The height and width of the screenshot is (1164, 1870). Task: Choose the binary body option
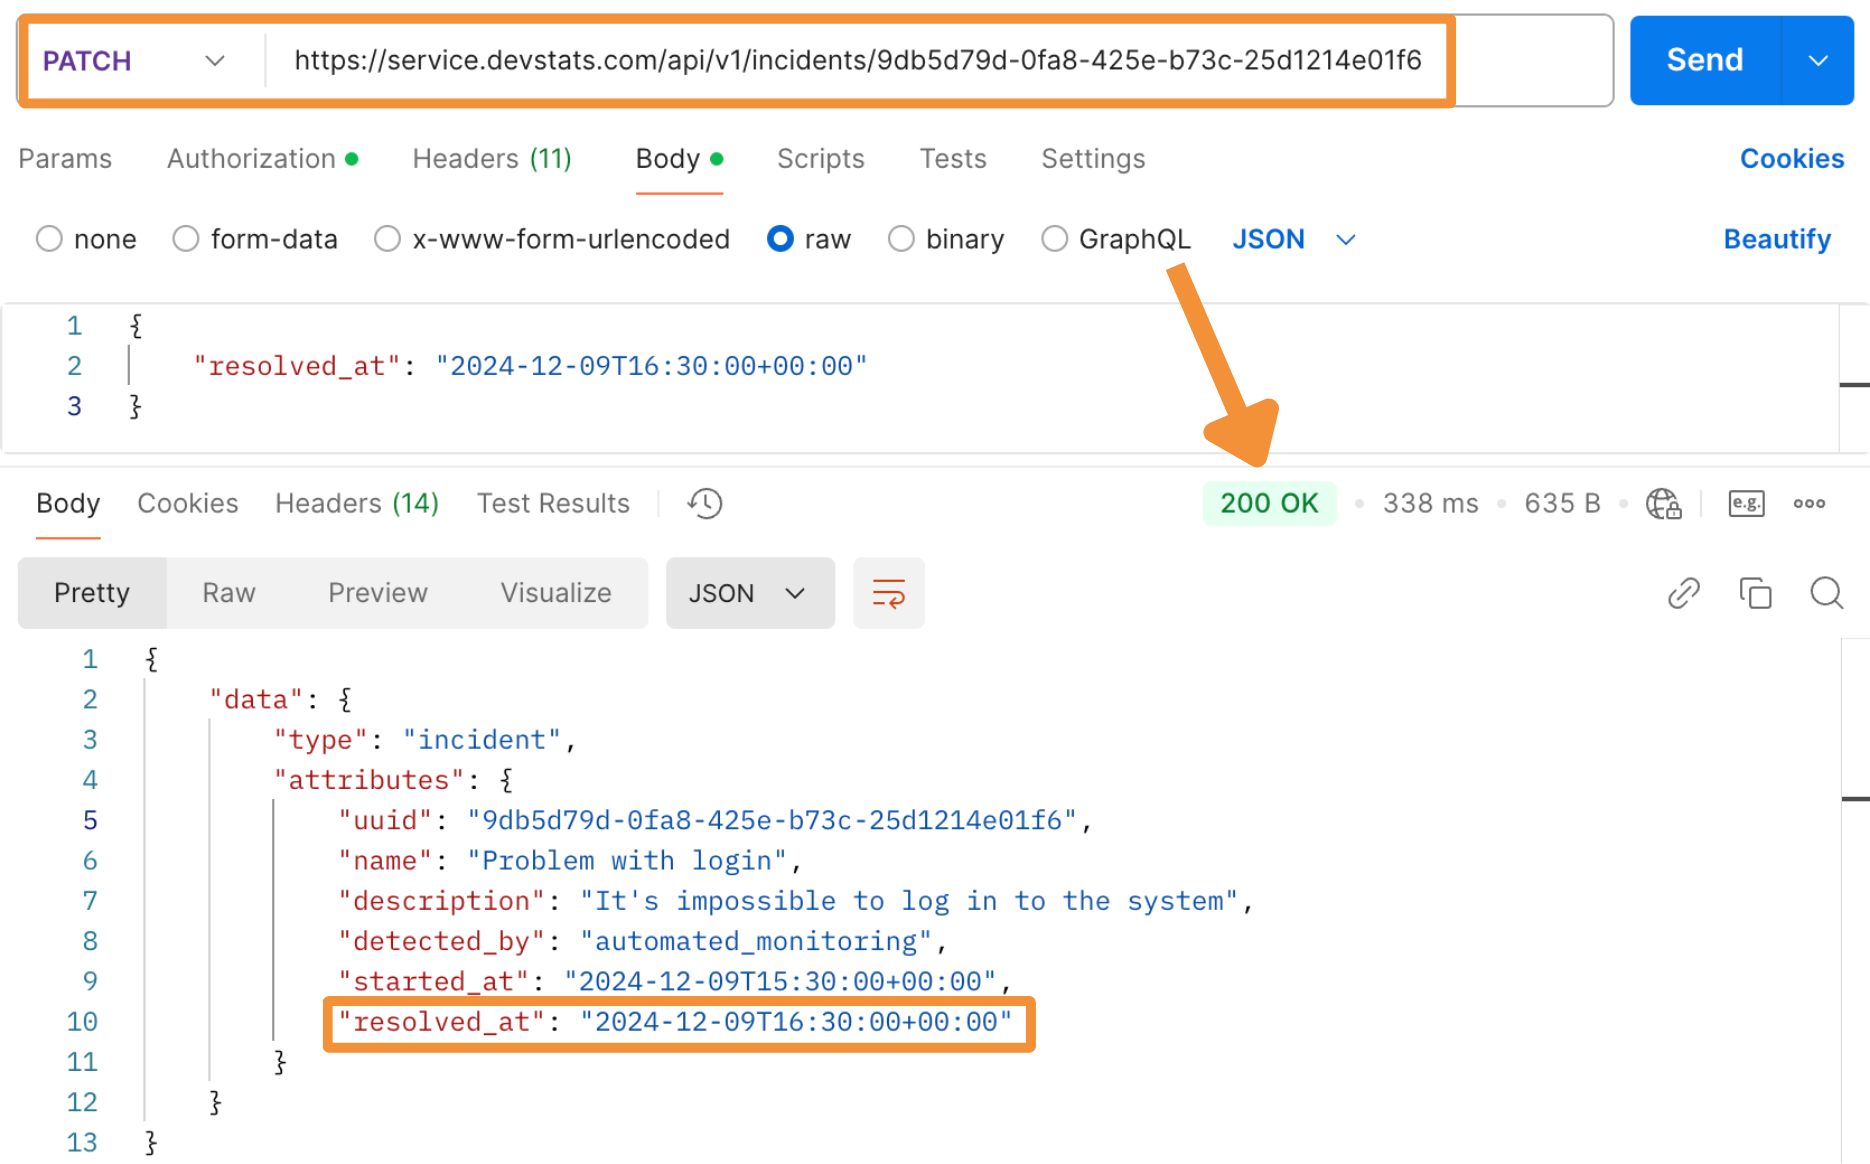point(946,239)
